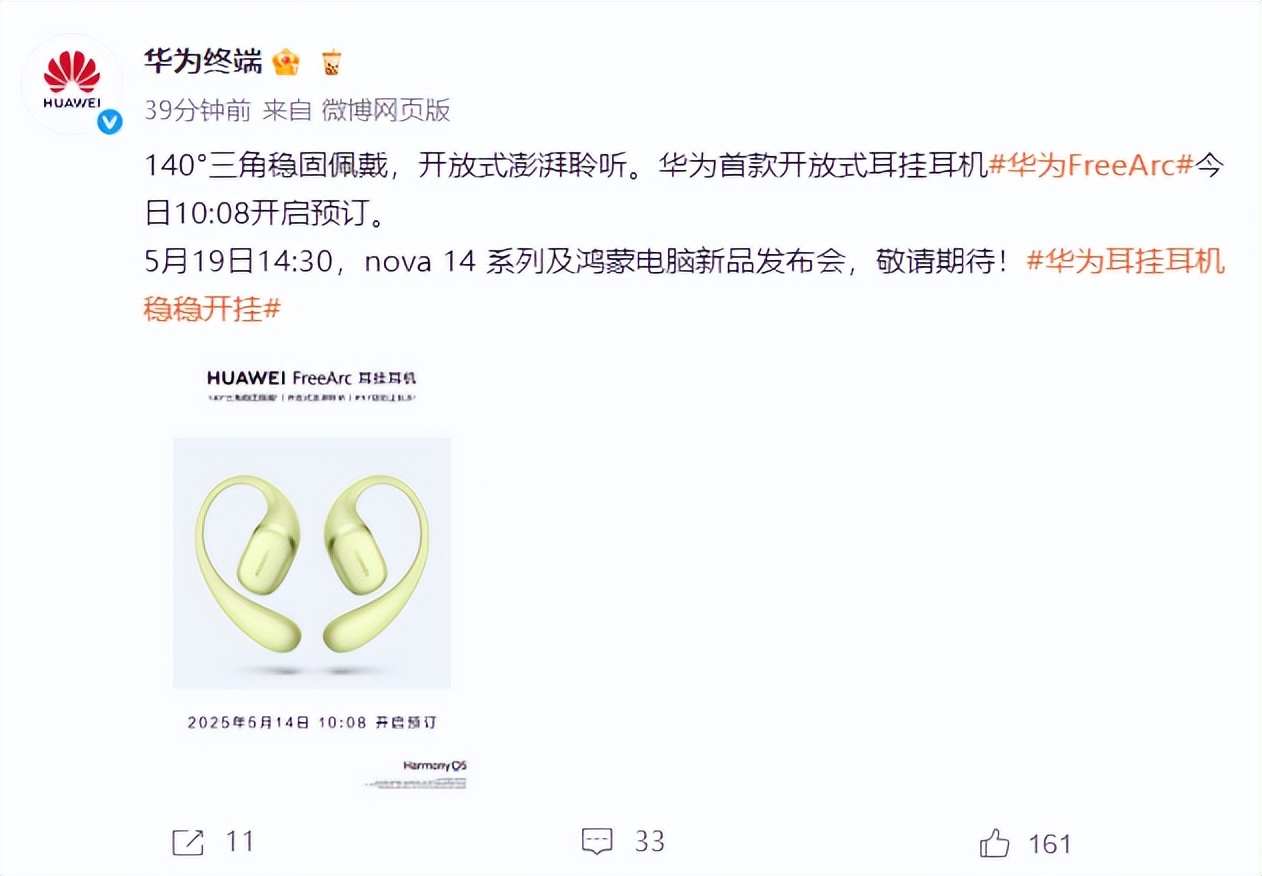The height and width of the screenshot is (876, 1262).
Task: Click the 微博网页版 source link
Action: click(x=386, y=110)
